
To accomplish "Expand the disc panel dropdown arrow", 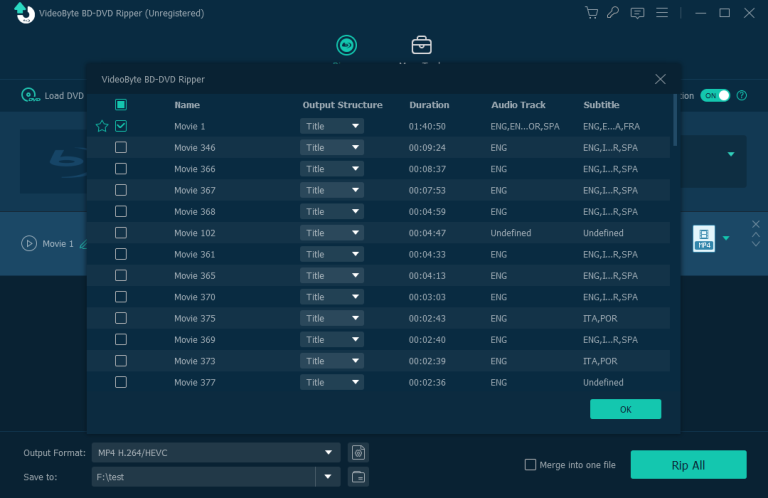I will 731,154.
